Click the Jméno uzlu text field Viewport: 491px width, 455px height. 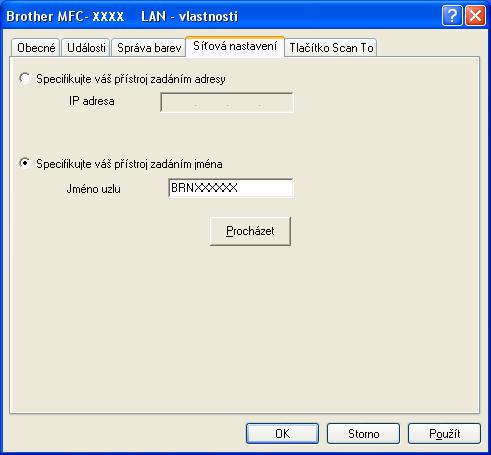[231, 188]
